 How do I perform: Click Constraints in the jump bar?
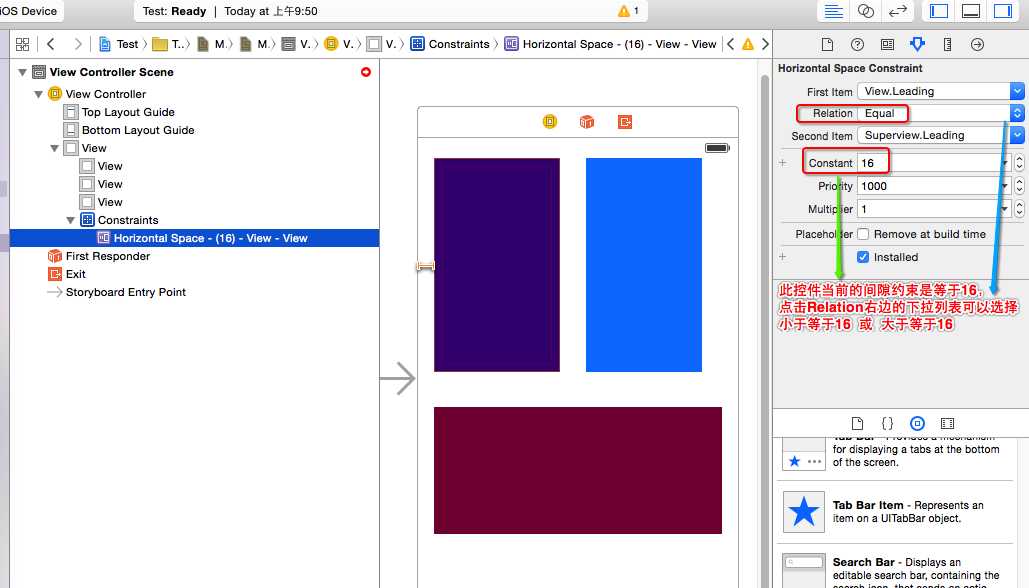(450, 44)
